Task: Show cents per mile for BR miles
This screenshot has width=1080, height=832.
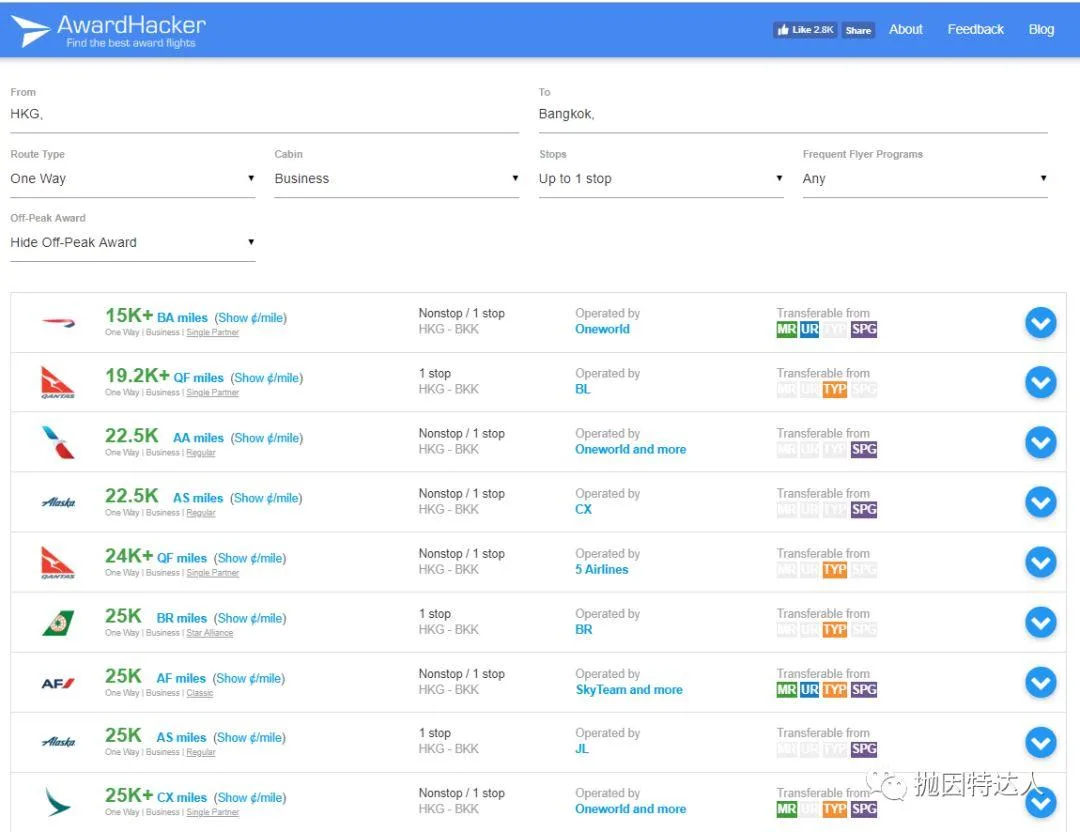Action: (x=250, y=618)
